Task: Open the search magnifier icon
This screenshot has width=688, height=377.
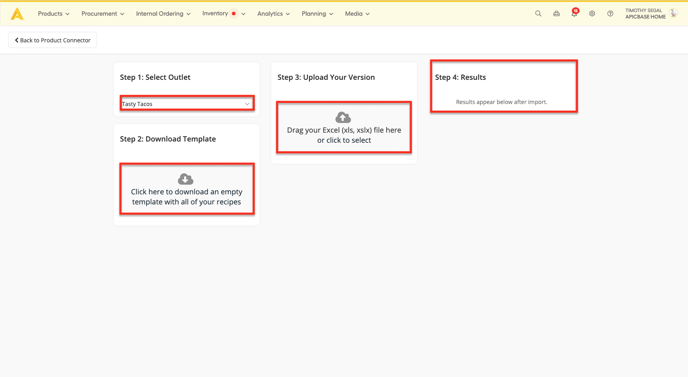Action: click(538, 14)
